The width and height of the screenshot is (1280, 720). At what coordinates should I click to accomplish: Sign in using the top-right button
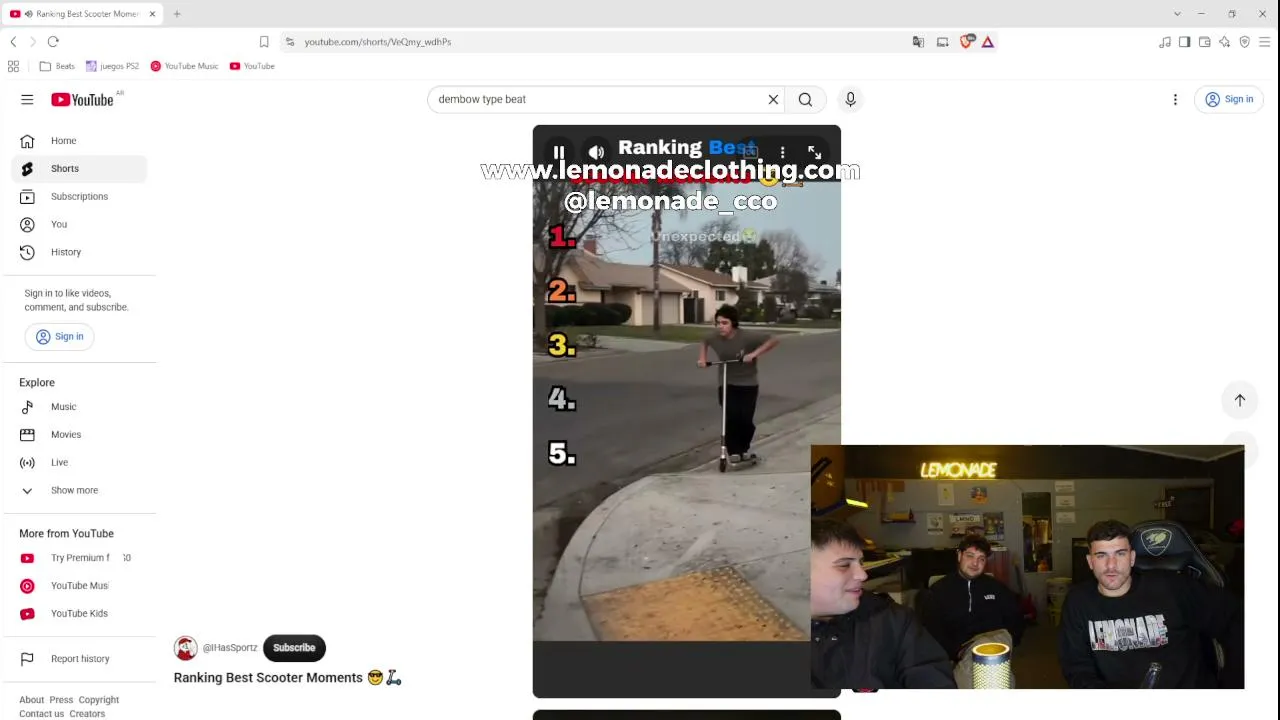1229,99
